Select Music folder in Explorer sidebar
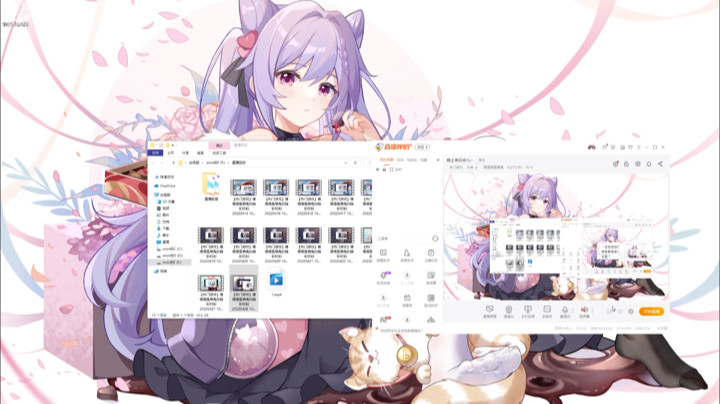 [163, 235]
